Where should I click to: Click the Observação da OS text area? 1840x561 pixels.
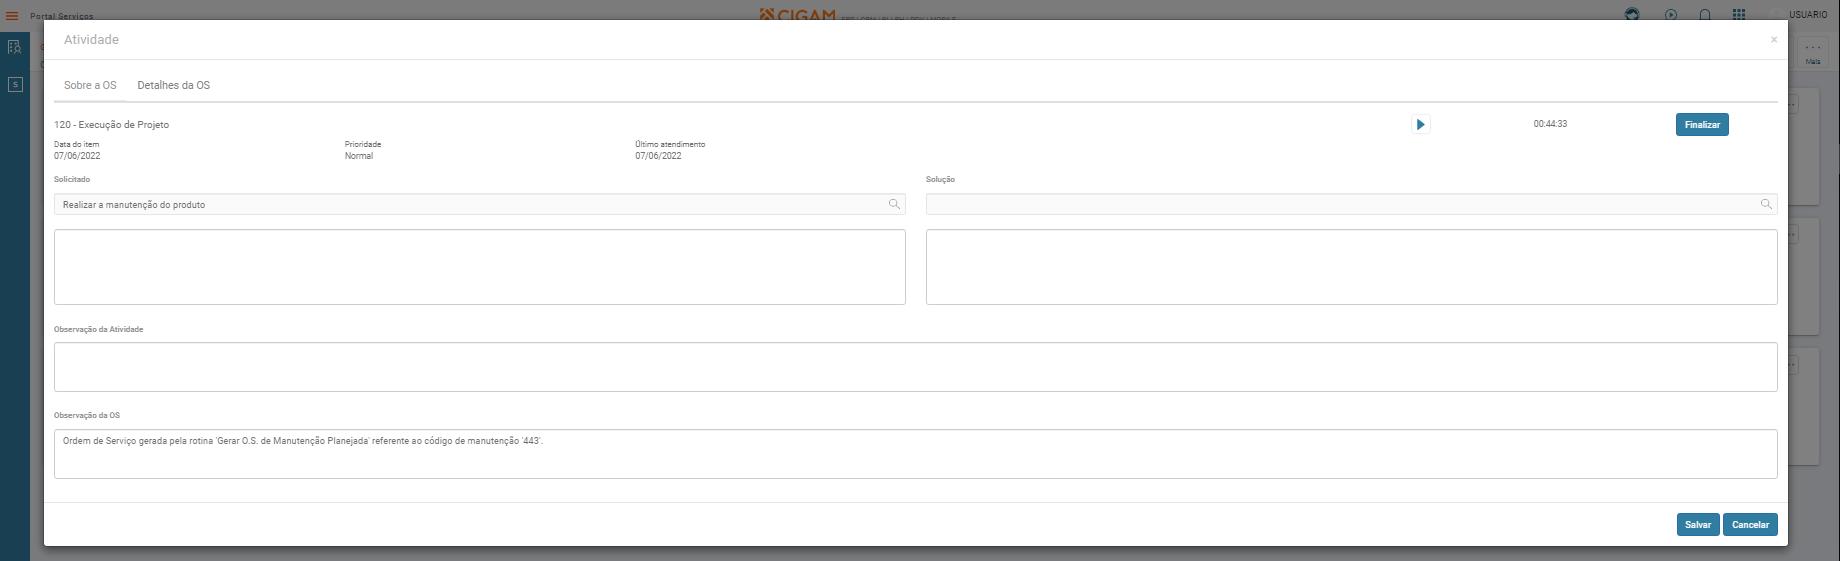tap(916, 454)
